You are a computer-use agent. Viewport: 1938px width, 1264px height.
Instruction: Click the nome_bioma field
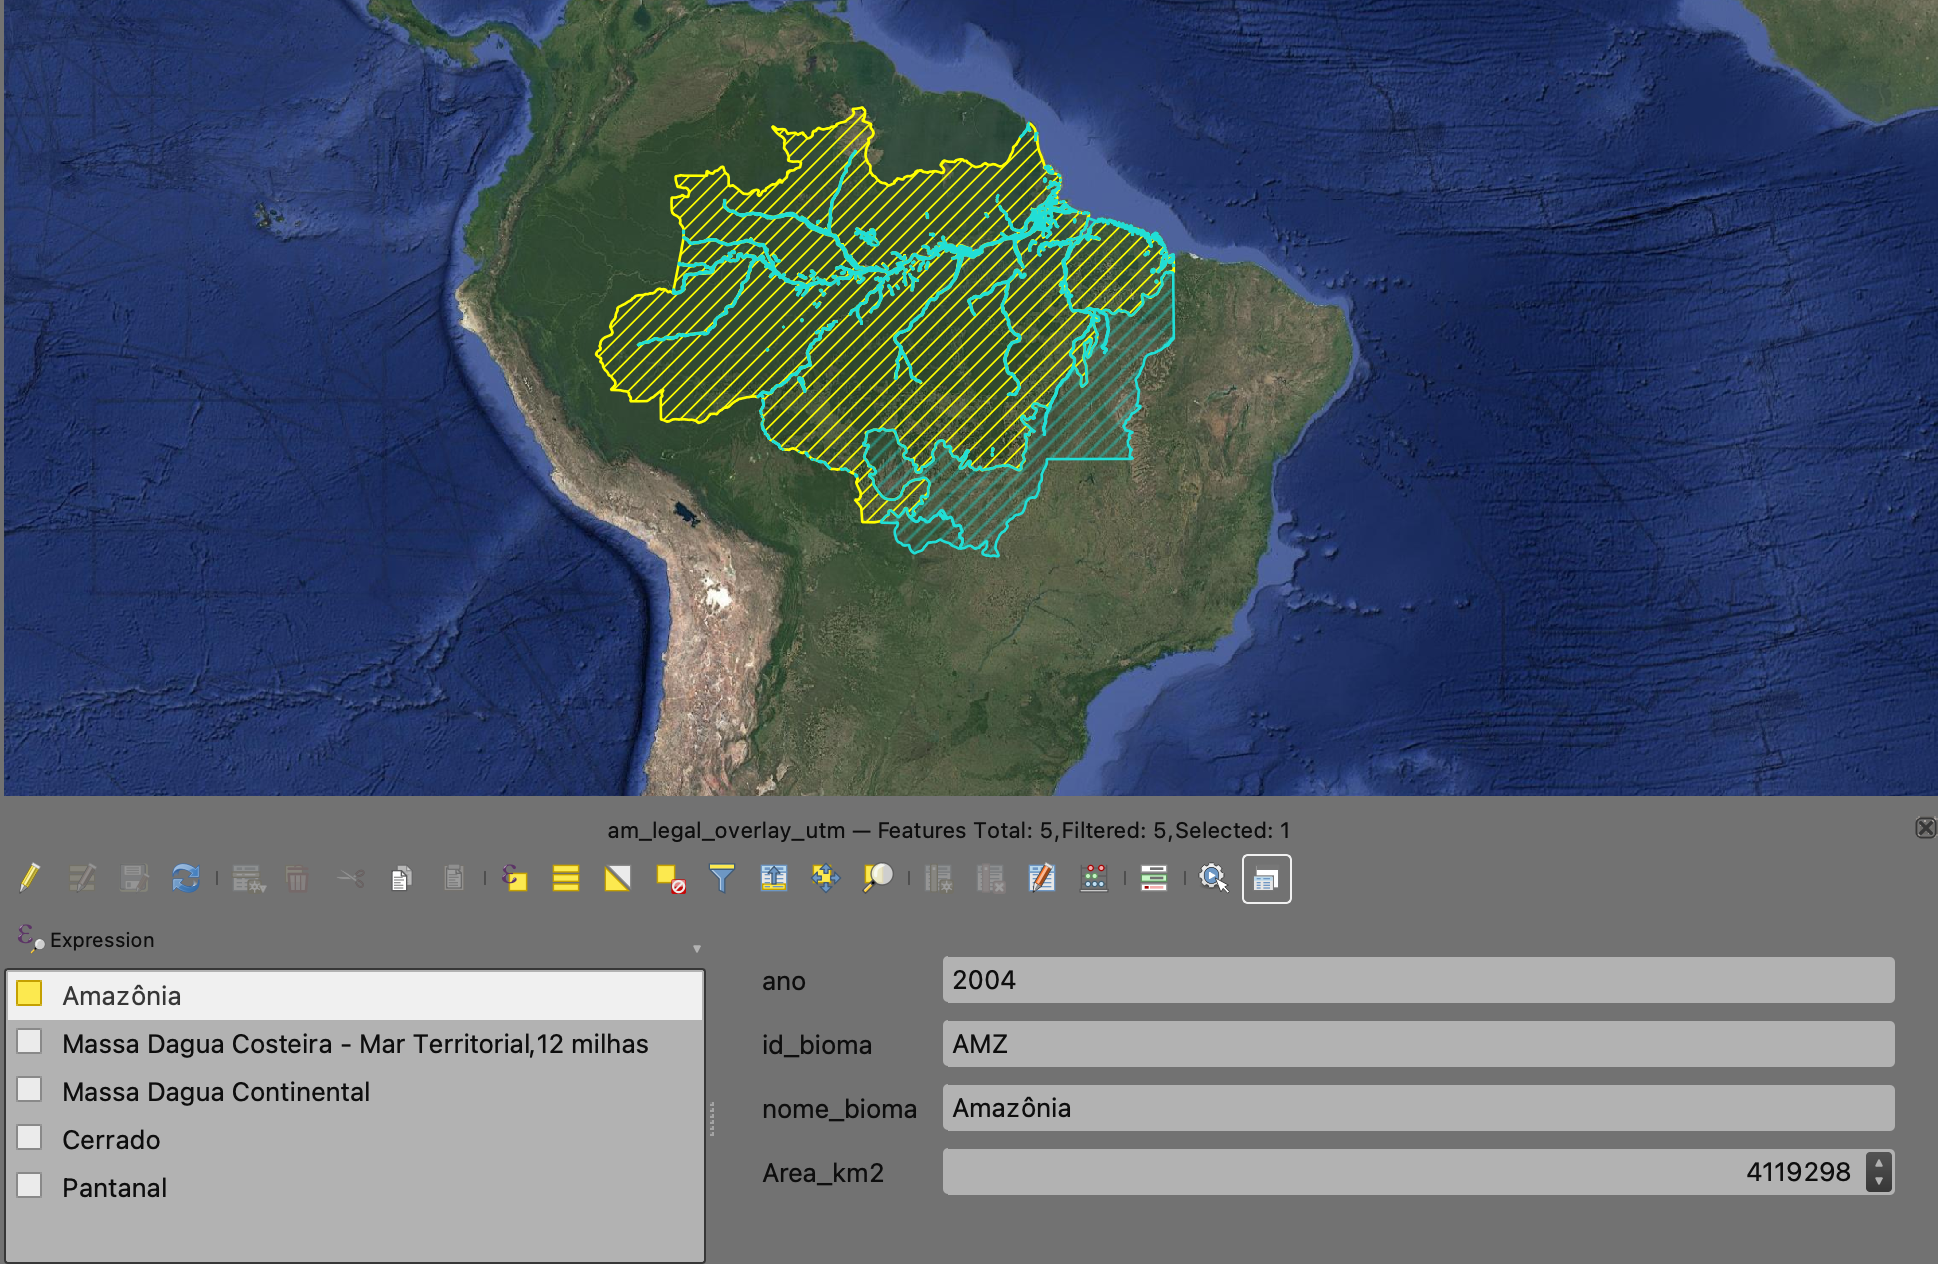pos(1417,1108)
